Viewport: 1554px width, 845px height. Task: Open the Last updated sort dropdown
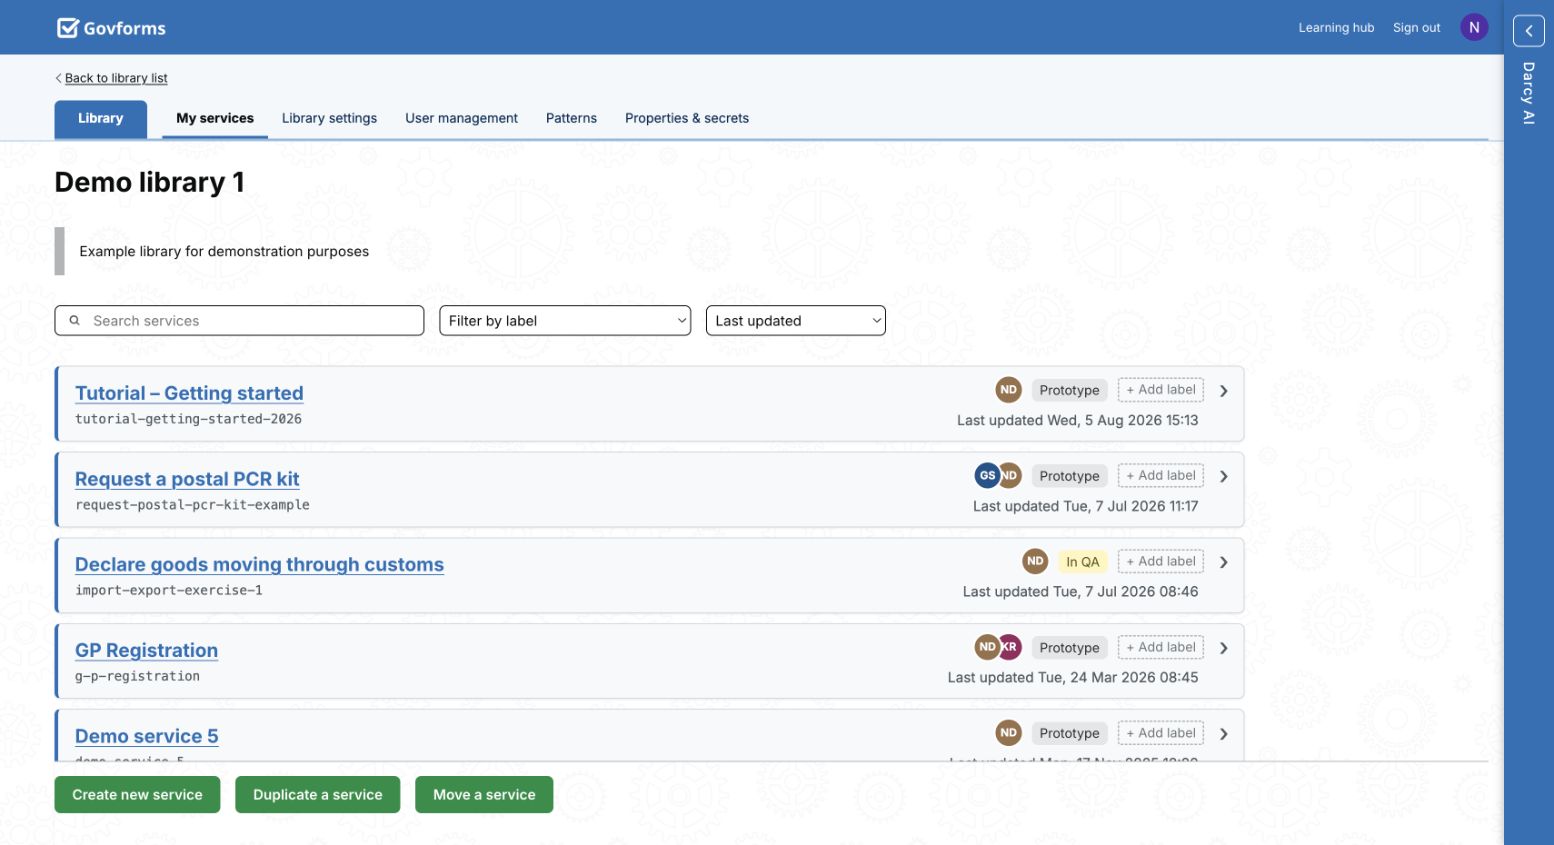(x=796, y=321)
